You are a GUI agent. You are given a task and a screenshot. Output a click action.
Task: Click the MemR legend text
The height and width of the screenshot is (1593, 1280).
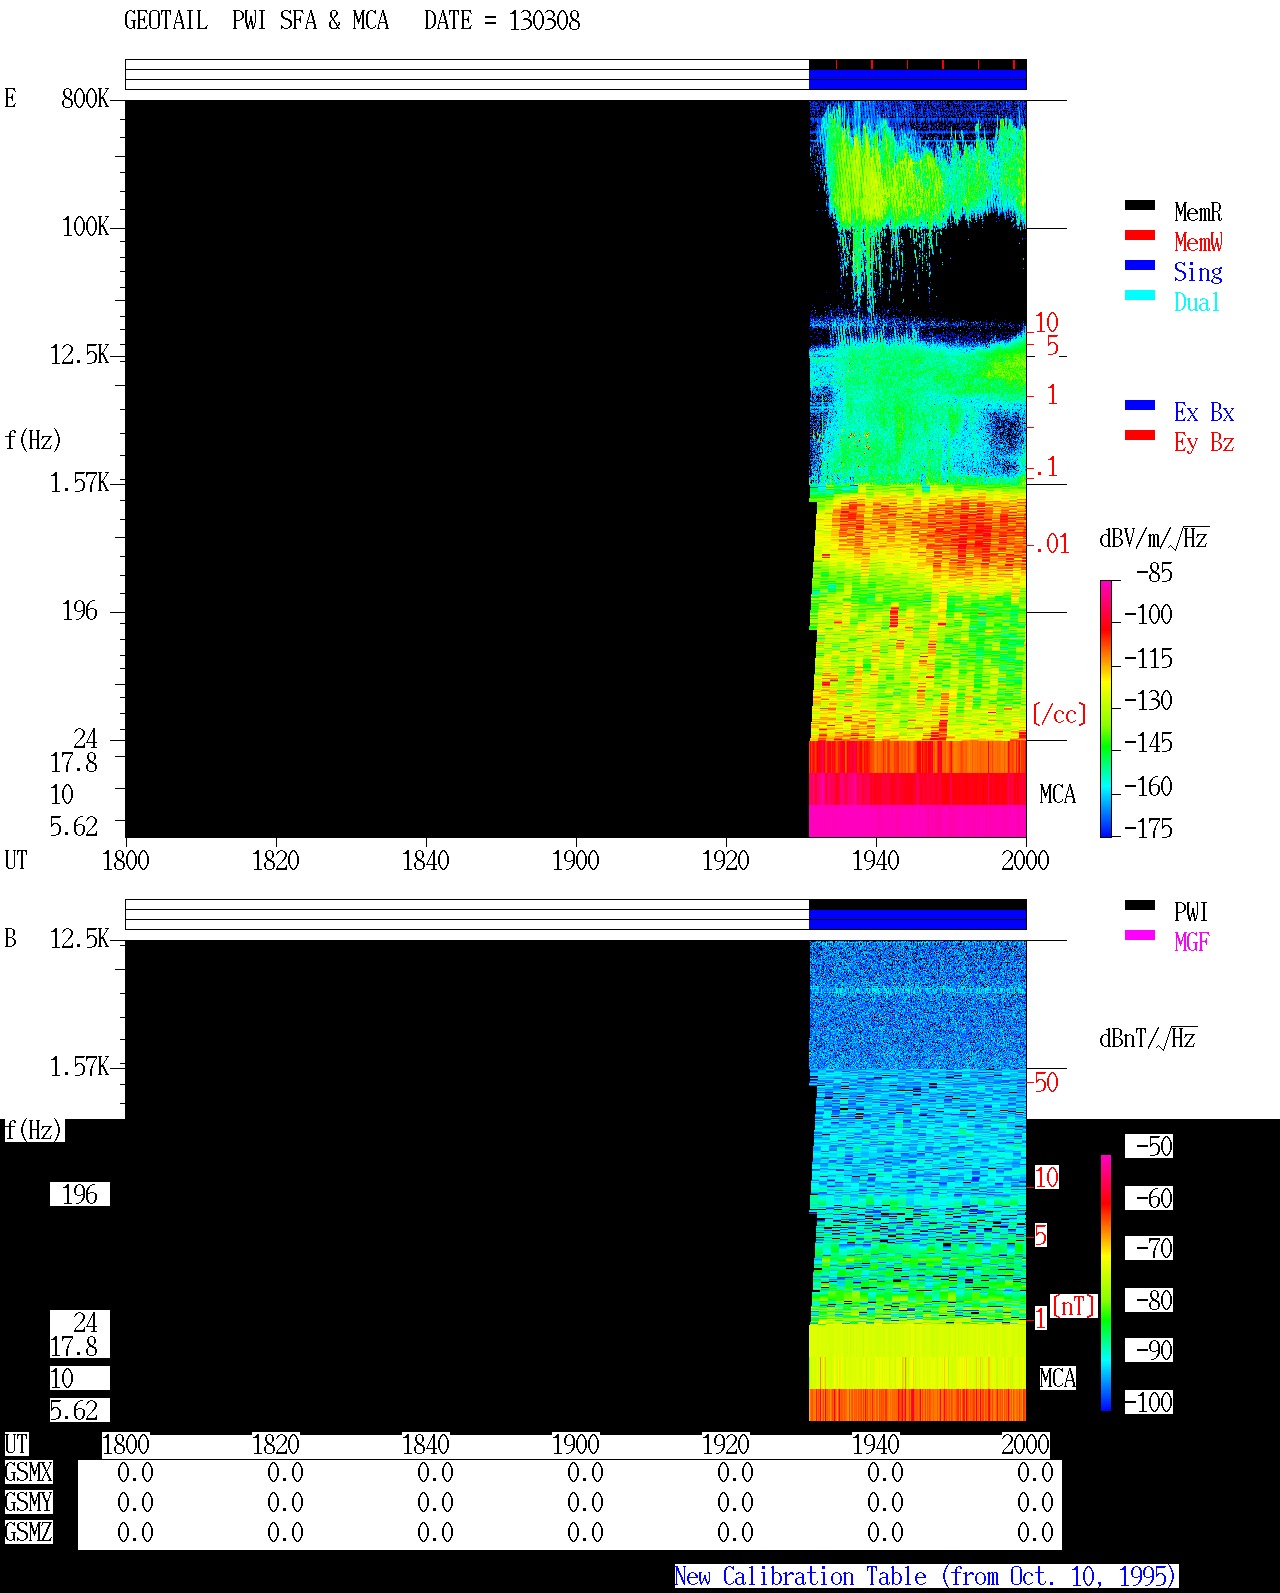[1198, 212]
